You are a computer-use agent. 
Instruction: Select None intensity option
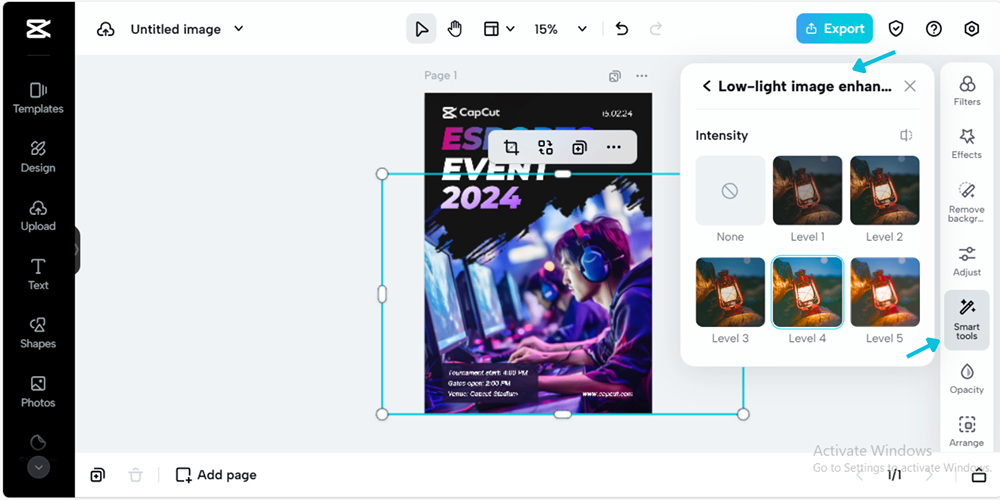pyautogui.click(x=730, y=191)
